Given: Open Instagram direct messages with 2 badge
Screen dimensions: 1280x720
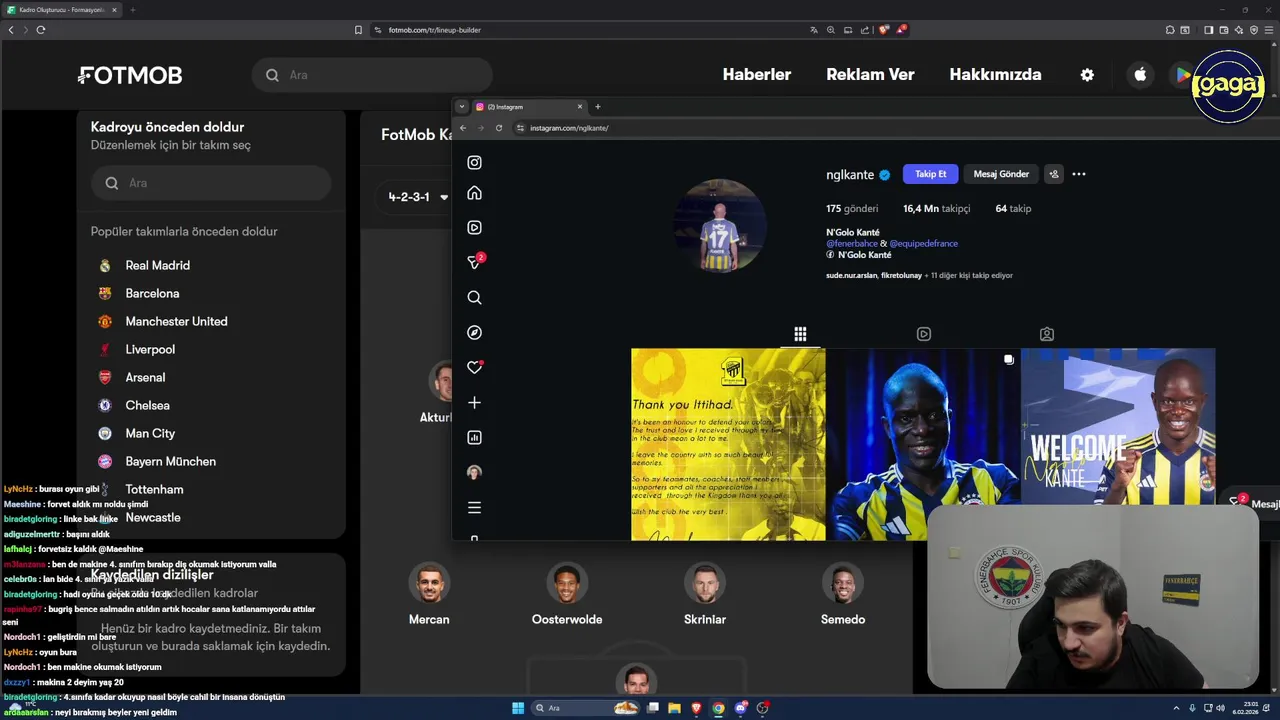Looking at the screenshot, I should pyautogui.click(x=475, y=261).
